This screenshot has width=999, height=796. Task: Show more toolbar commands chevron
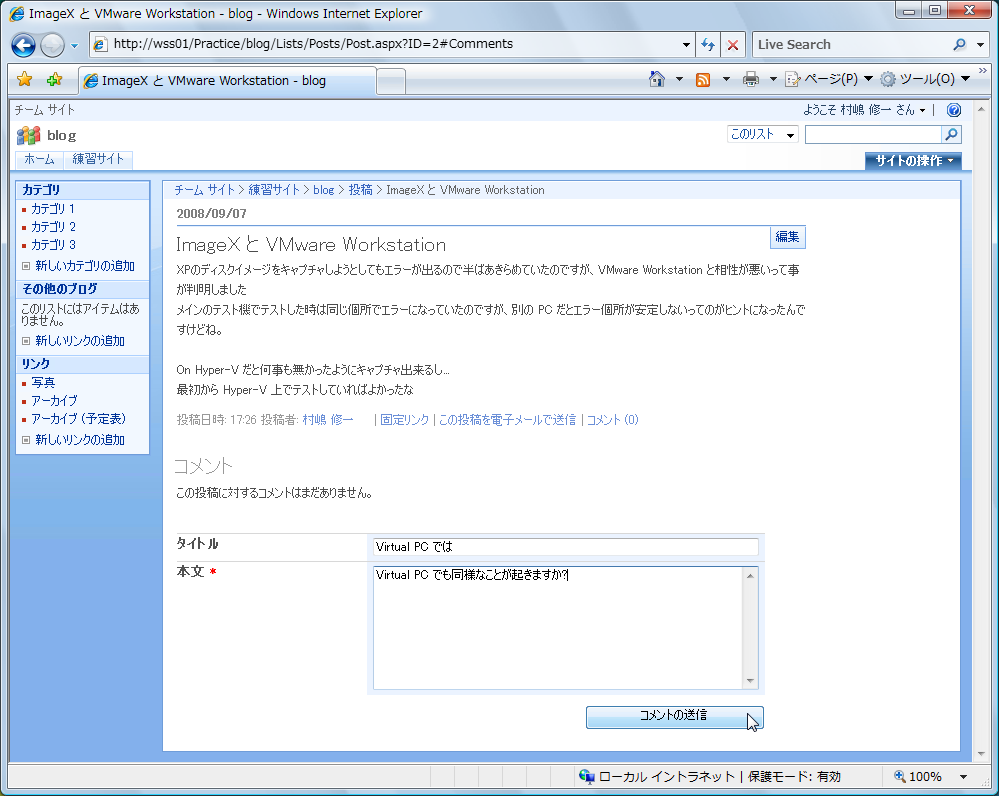[982, 70]
